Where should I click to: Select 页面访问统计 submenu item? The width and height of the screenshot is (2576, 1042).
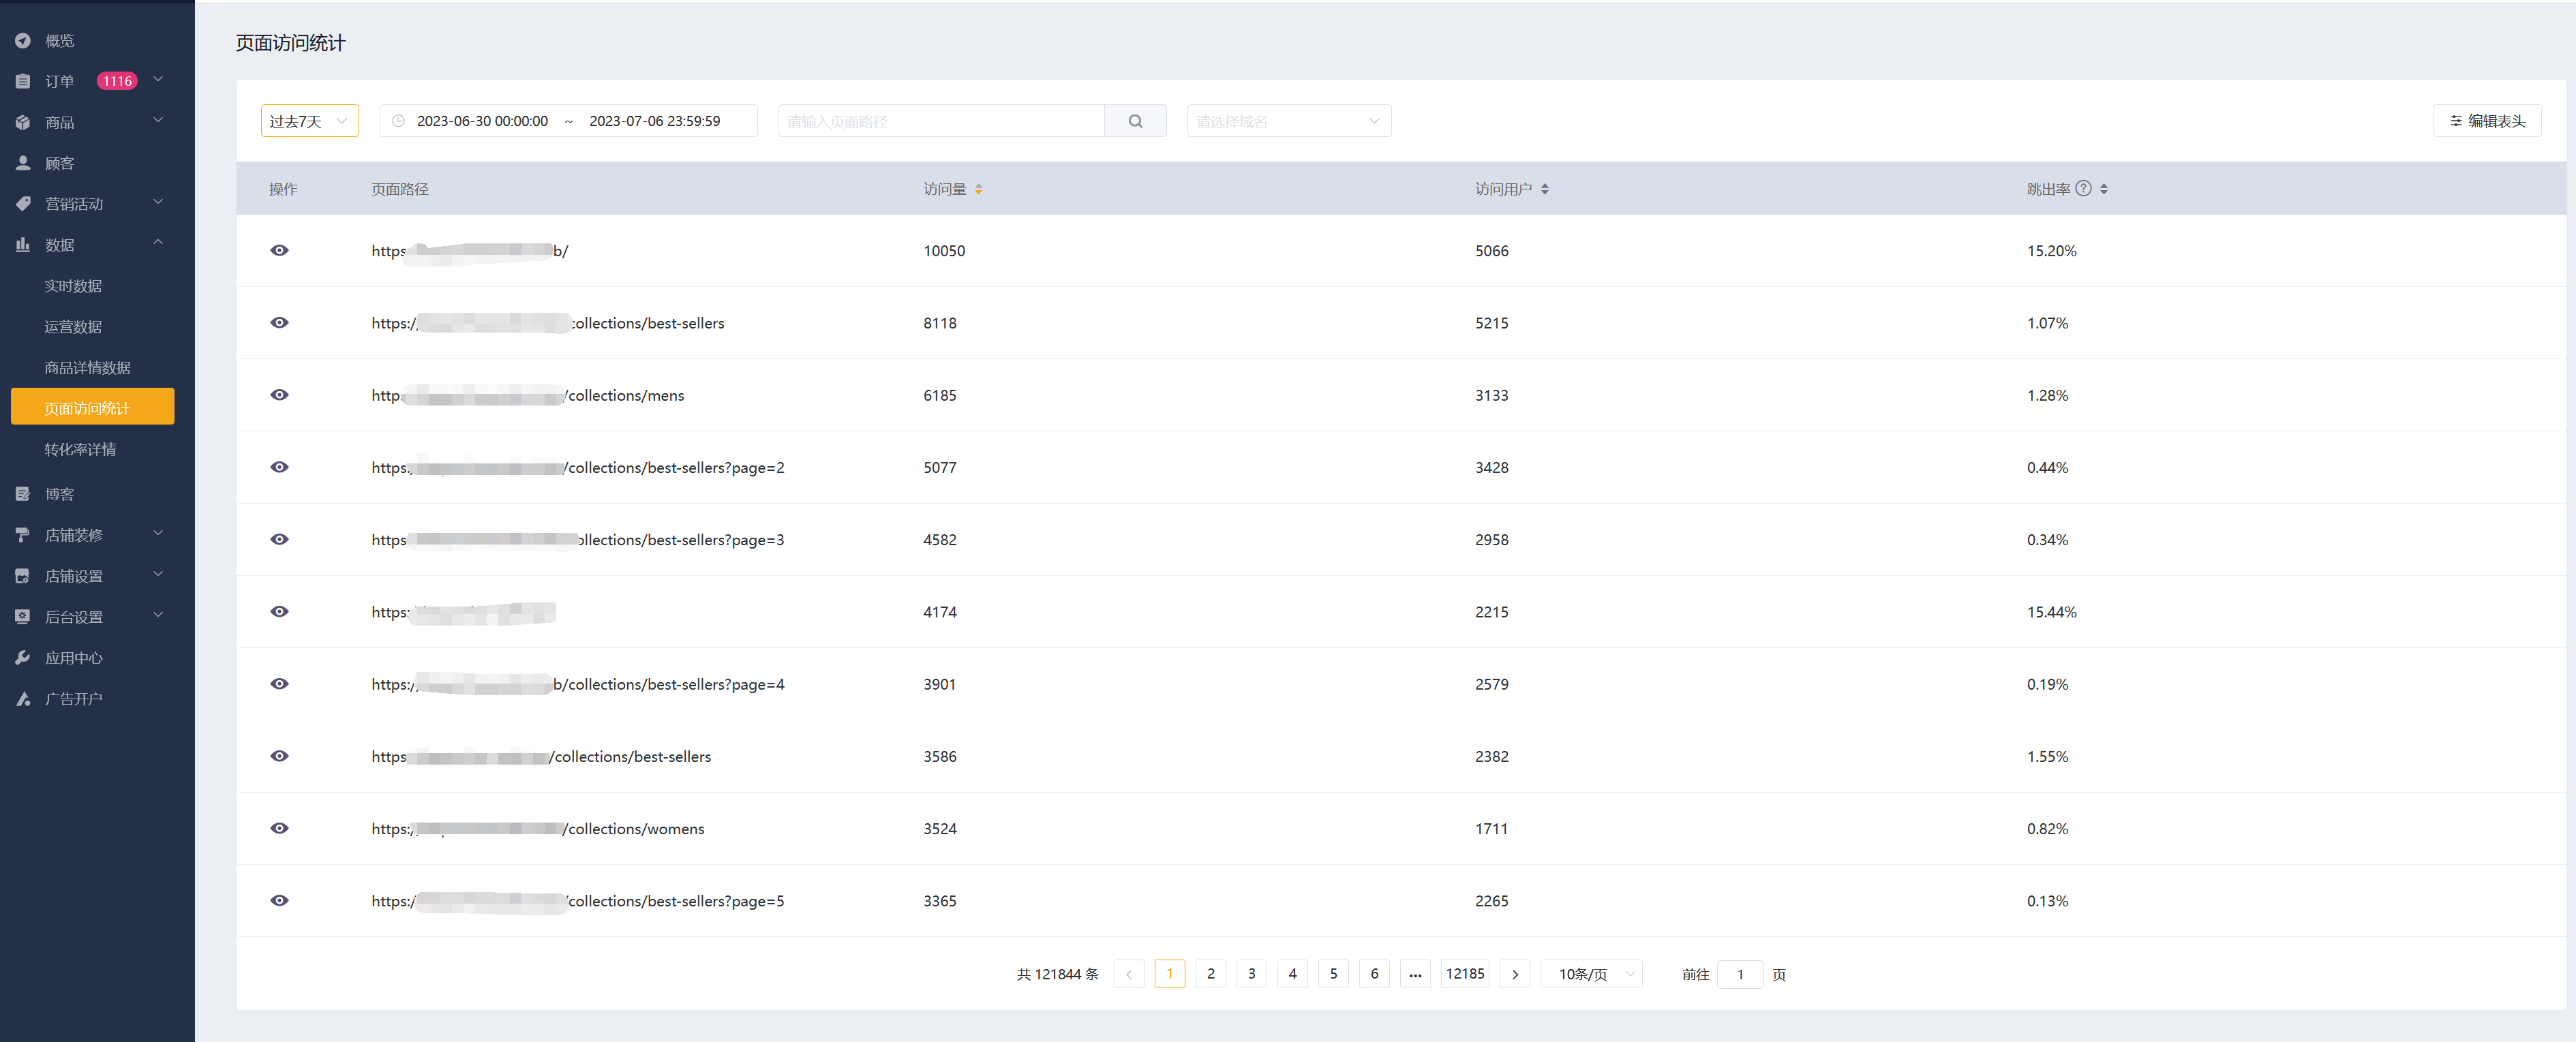92,407
